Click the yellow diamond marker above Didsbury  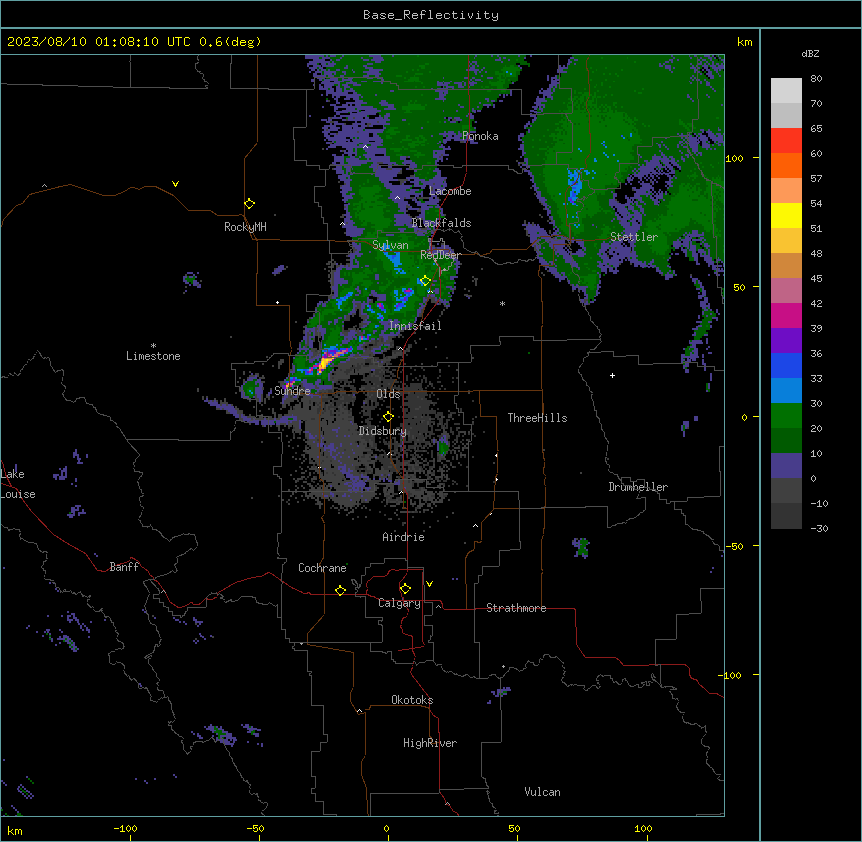tap(389, 417)
